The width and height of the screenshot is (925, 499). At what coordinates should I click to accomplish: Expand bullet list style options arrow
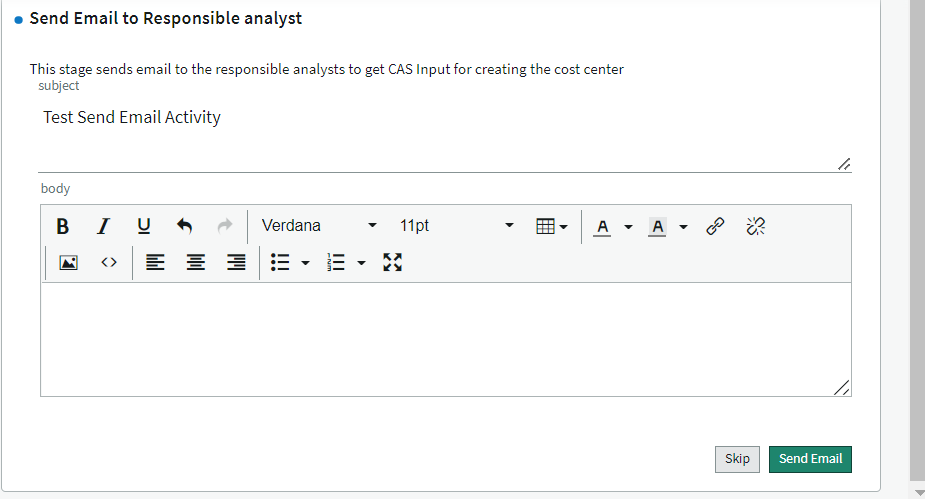305,263
